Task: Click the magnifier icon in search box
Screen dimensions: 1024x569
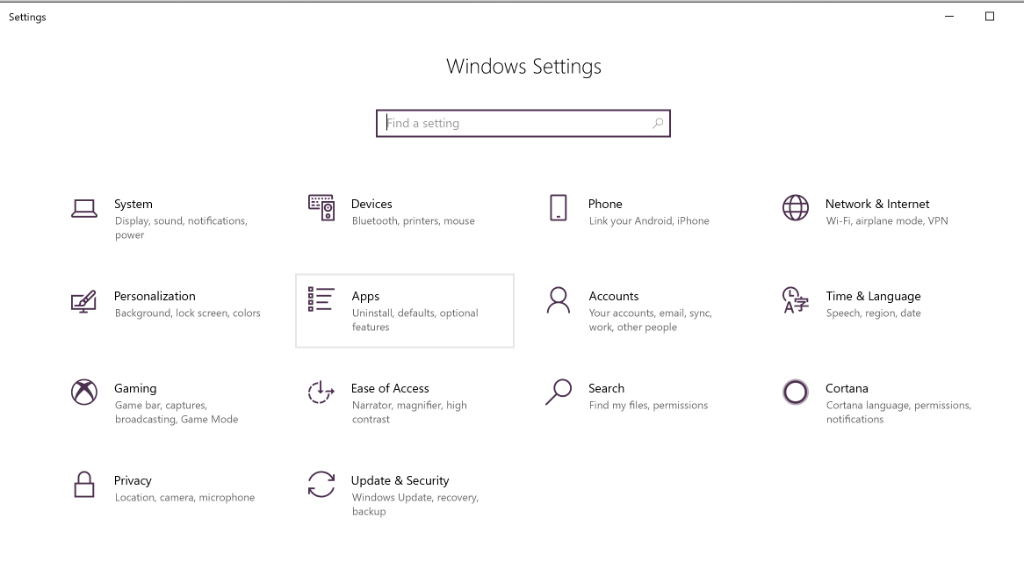Action: point(658,123)
